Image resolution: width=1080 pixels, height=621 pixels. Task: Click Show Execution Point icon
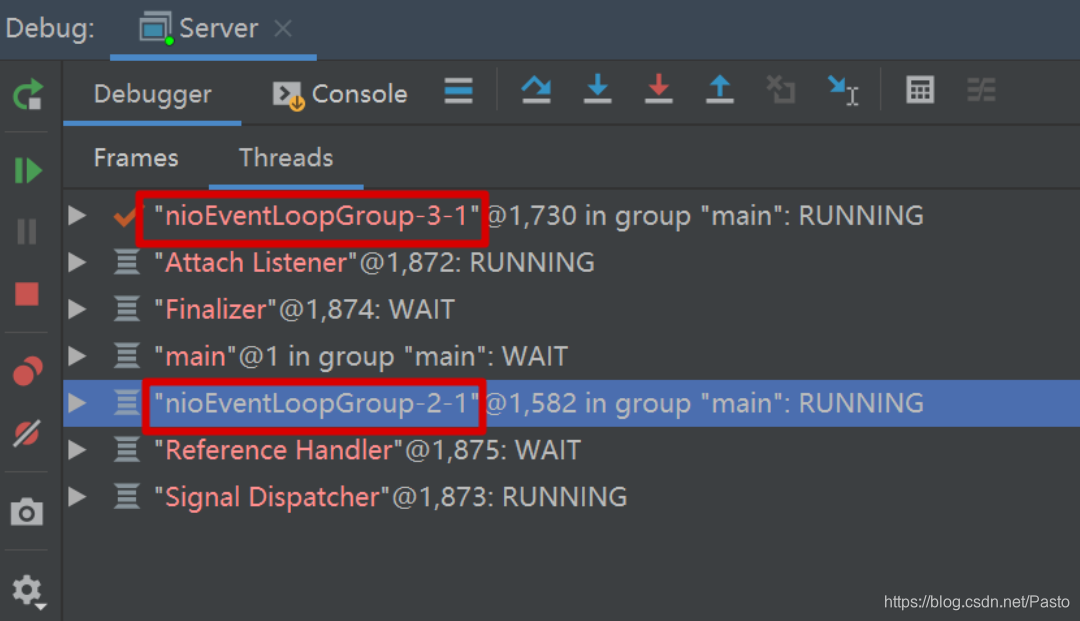[458, 90]
